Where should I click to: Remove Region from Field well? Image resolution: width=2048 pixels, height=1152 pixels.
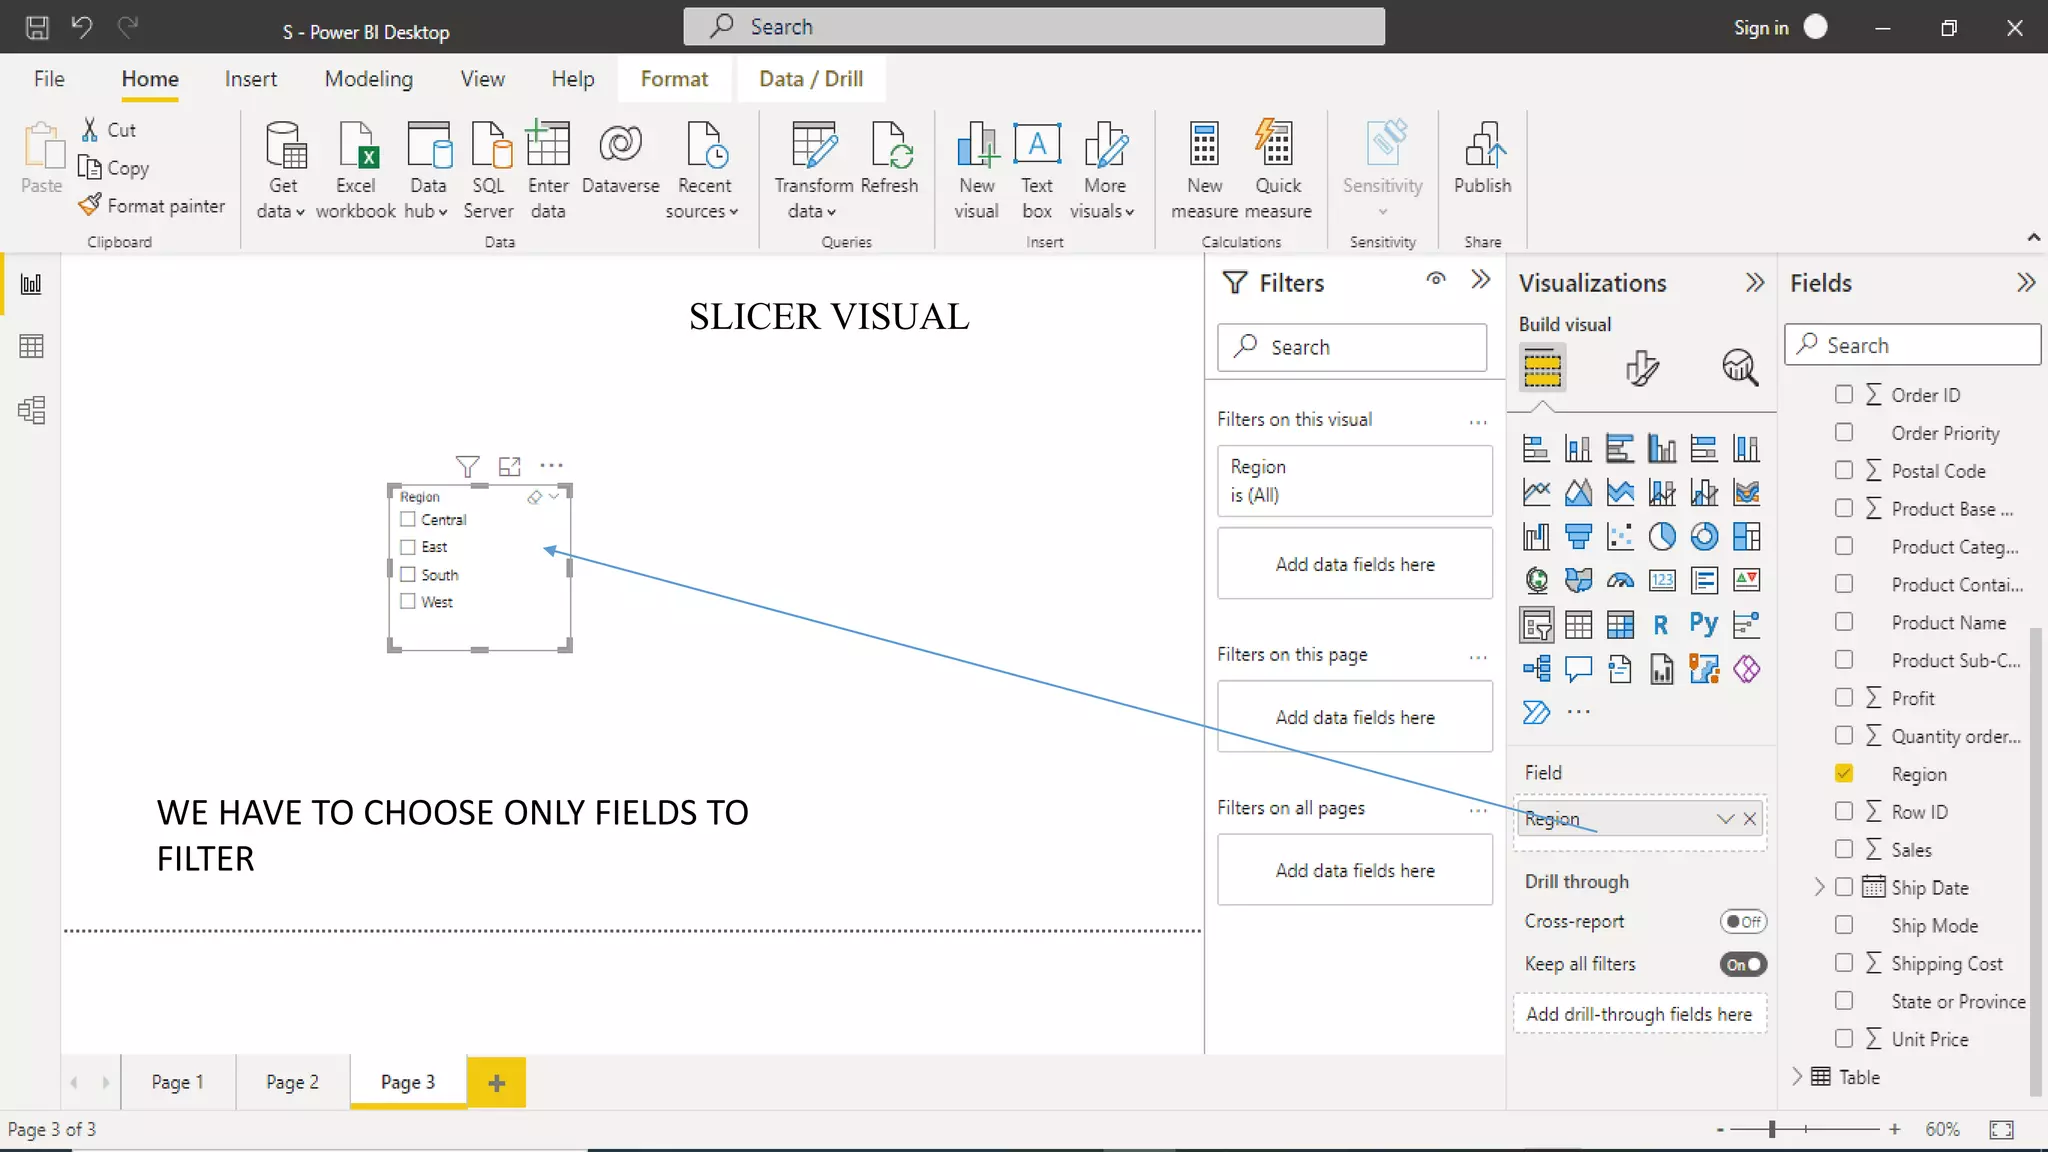point(1750,819)
